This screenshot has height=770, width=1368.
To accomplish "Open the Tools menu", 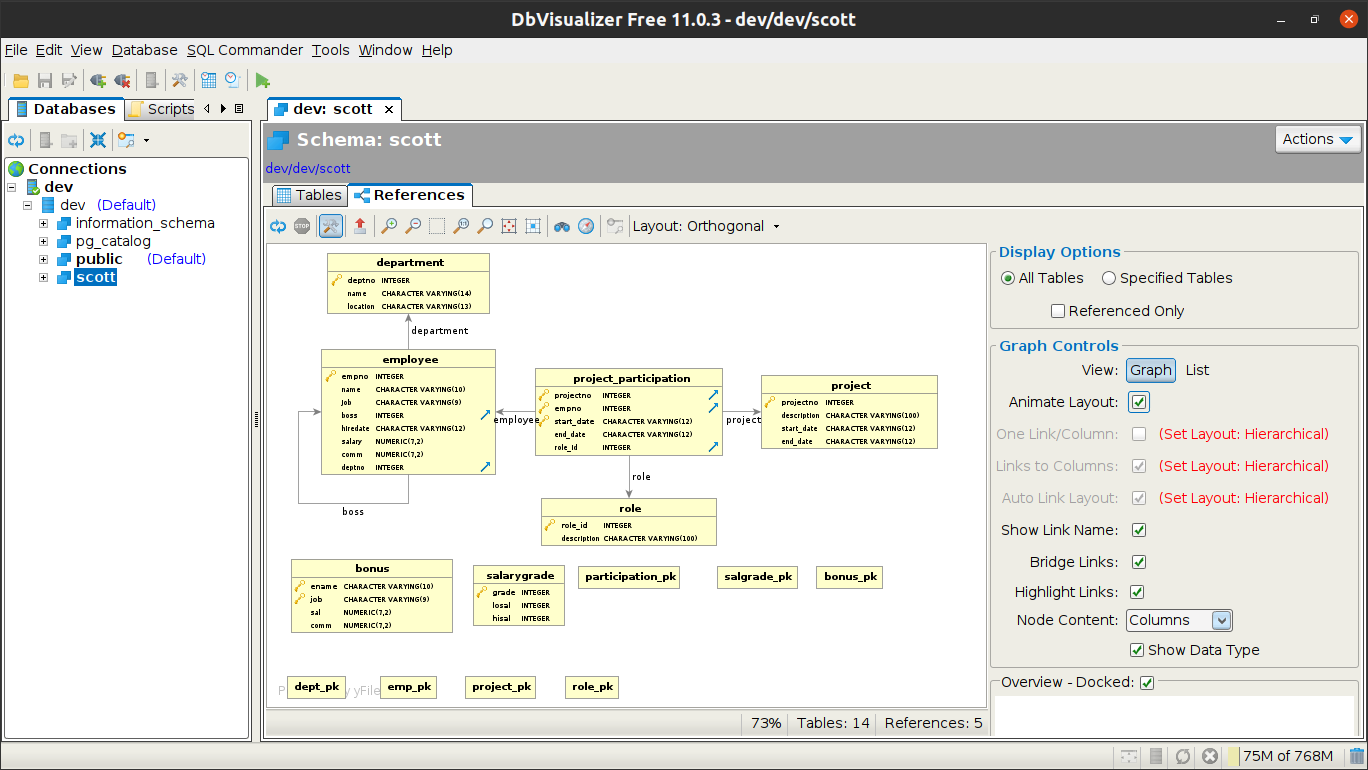I will click(331, 50).
